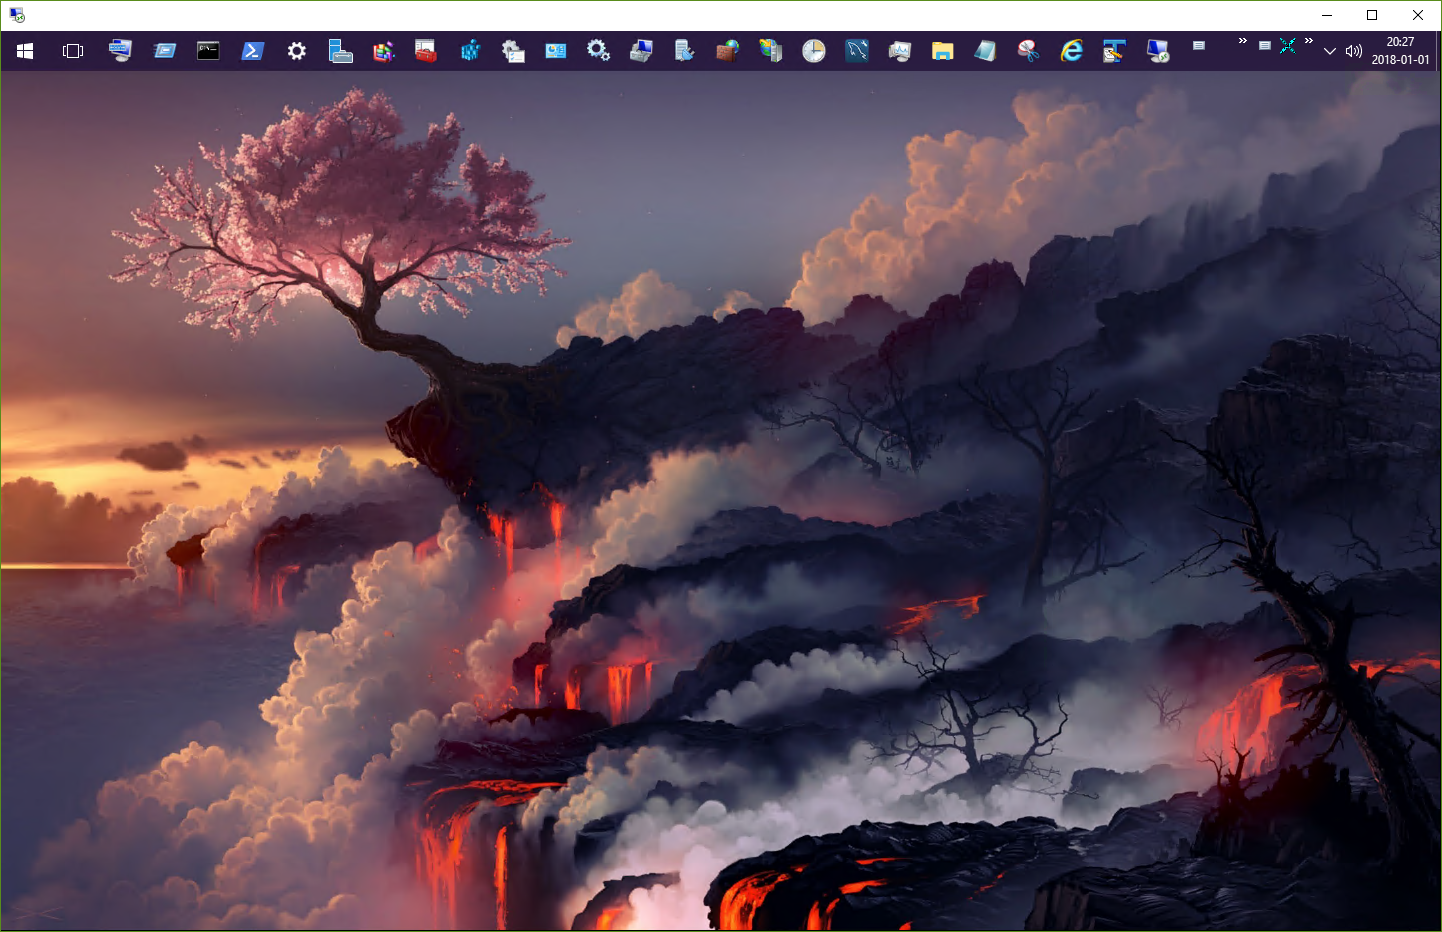1442x932 pixels.
Task: Open the Windows Start menu
Action: (25, 51)
